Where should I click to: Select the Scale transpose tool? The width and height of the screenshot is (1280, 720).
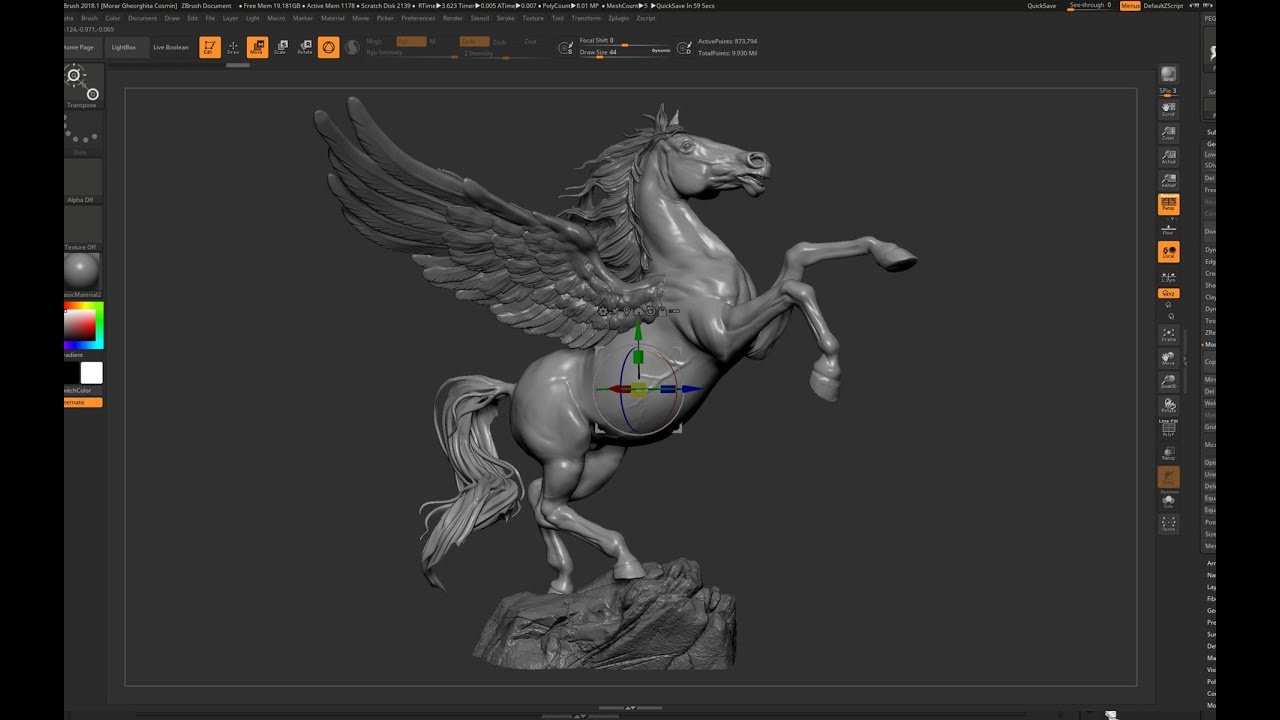(281, 47)
